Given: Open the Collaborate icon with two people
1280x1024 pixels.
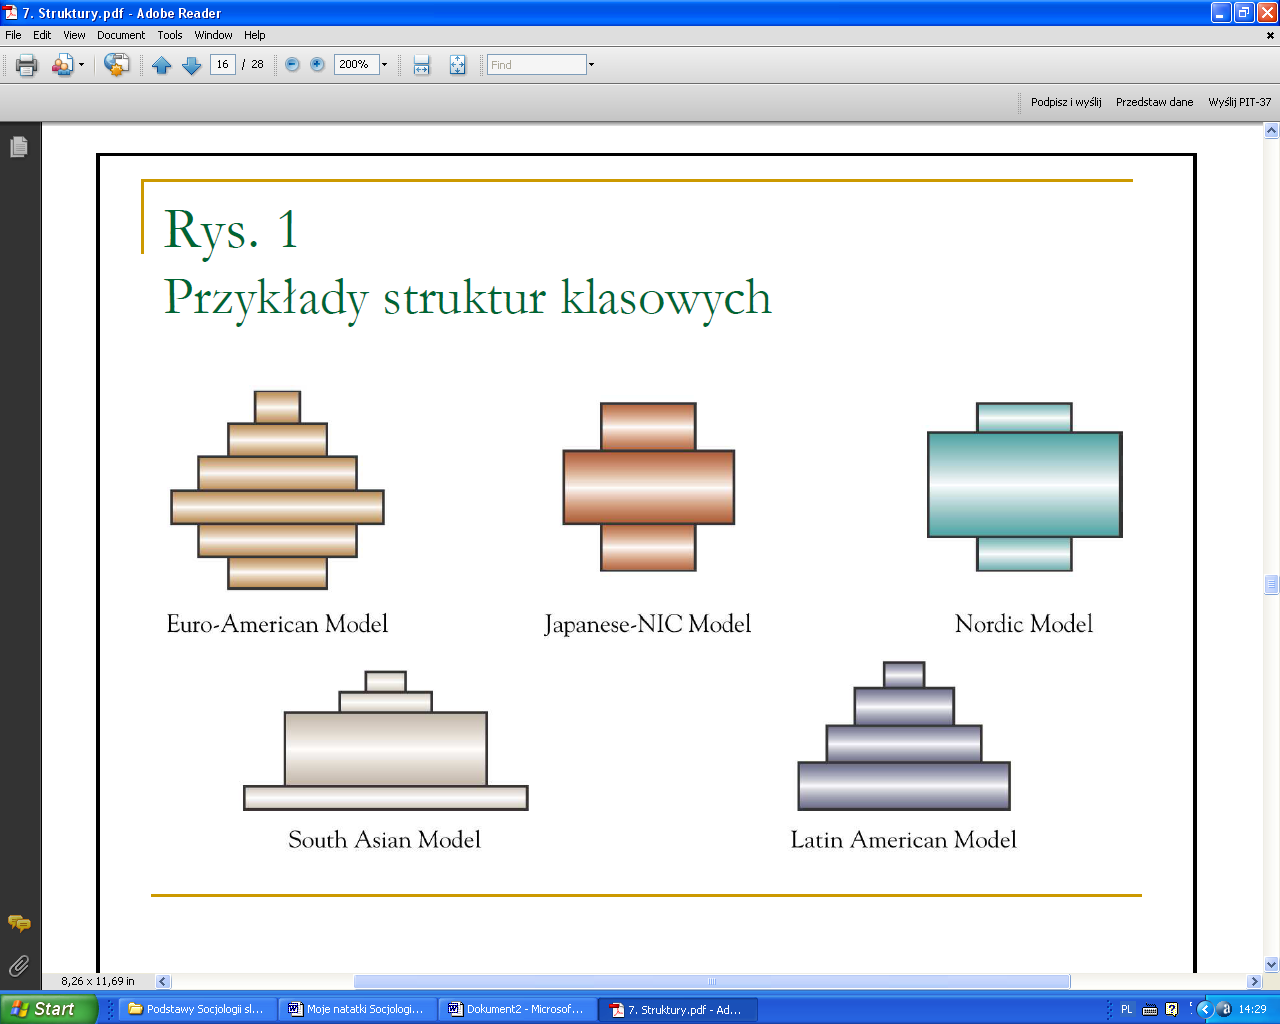Looking at the screenshot, I should (x=62, y=65).
